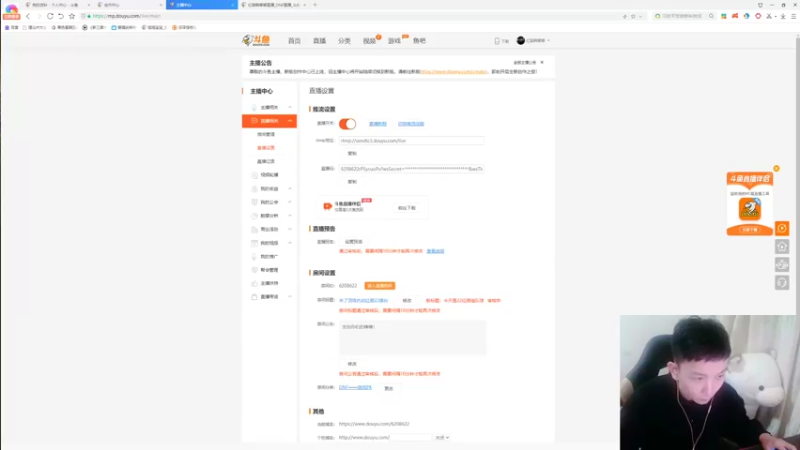Reload the page with the browser refresh icon
Screen dimensions: 800x450
[x=50, y=16]
